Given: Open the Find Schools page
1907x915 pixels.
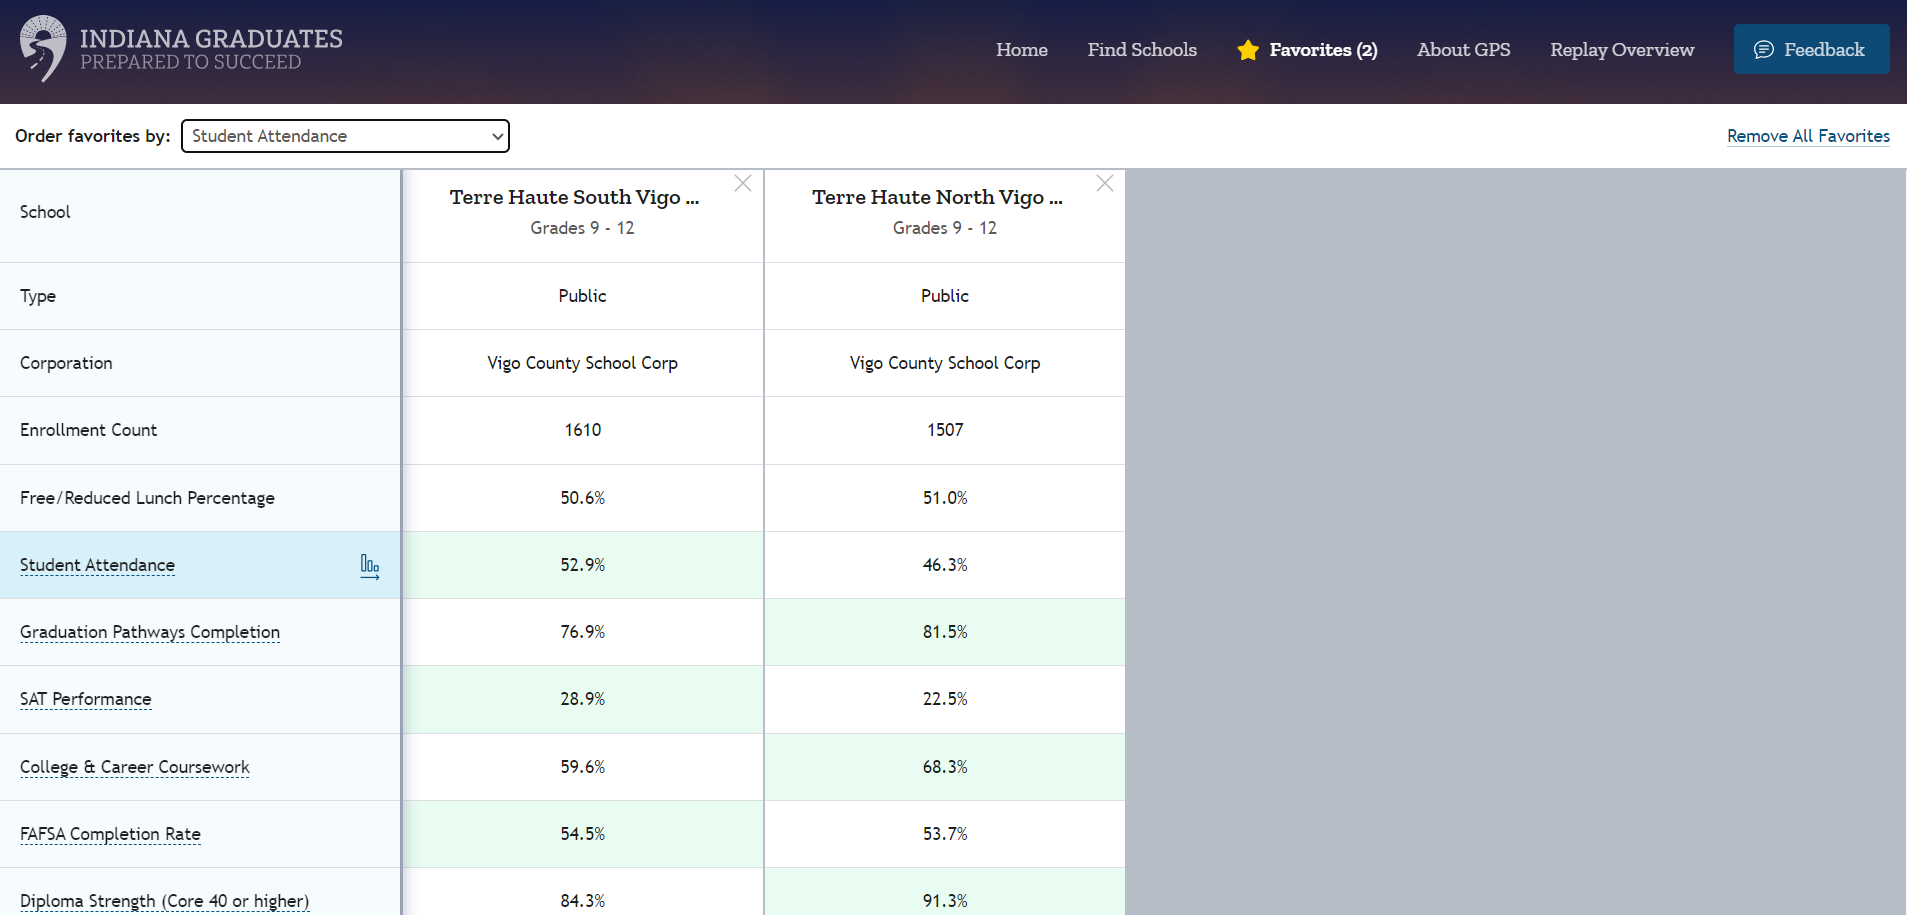Looking at the screenshot, I should pos(1142,49).
